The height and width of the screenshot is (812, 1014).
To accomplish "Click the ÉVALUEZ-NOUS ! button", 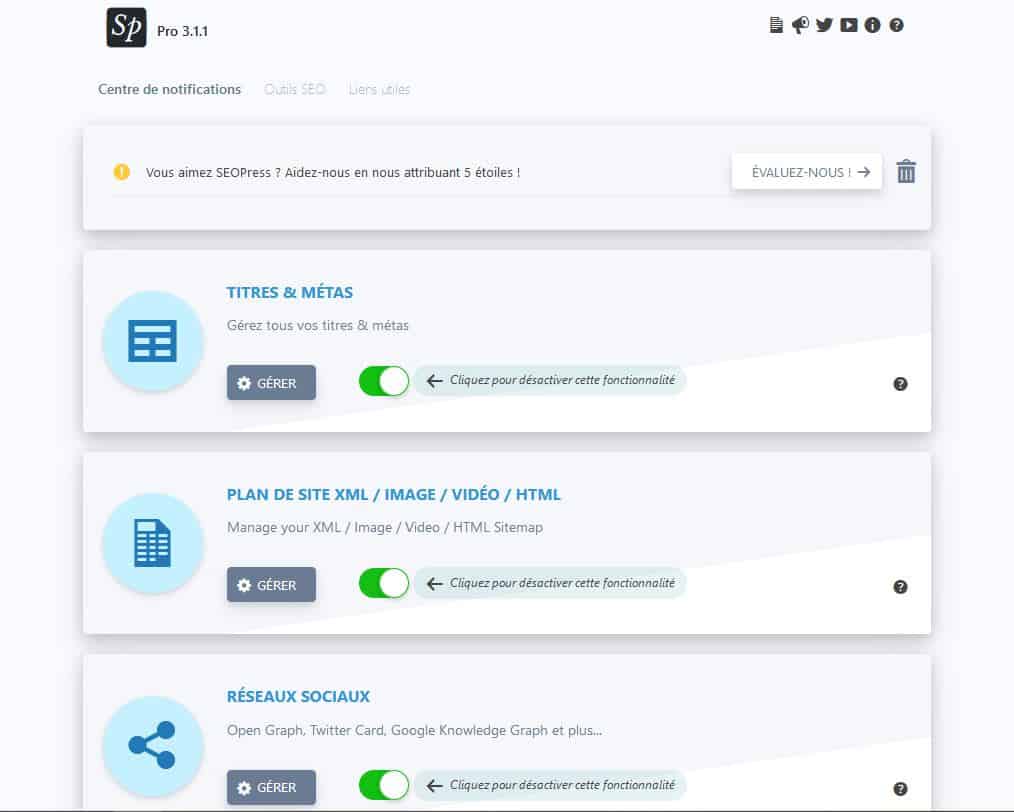I will pyautogui.click(x=807, y=172).
